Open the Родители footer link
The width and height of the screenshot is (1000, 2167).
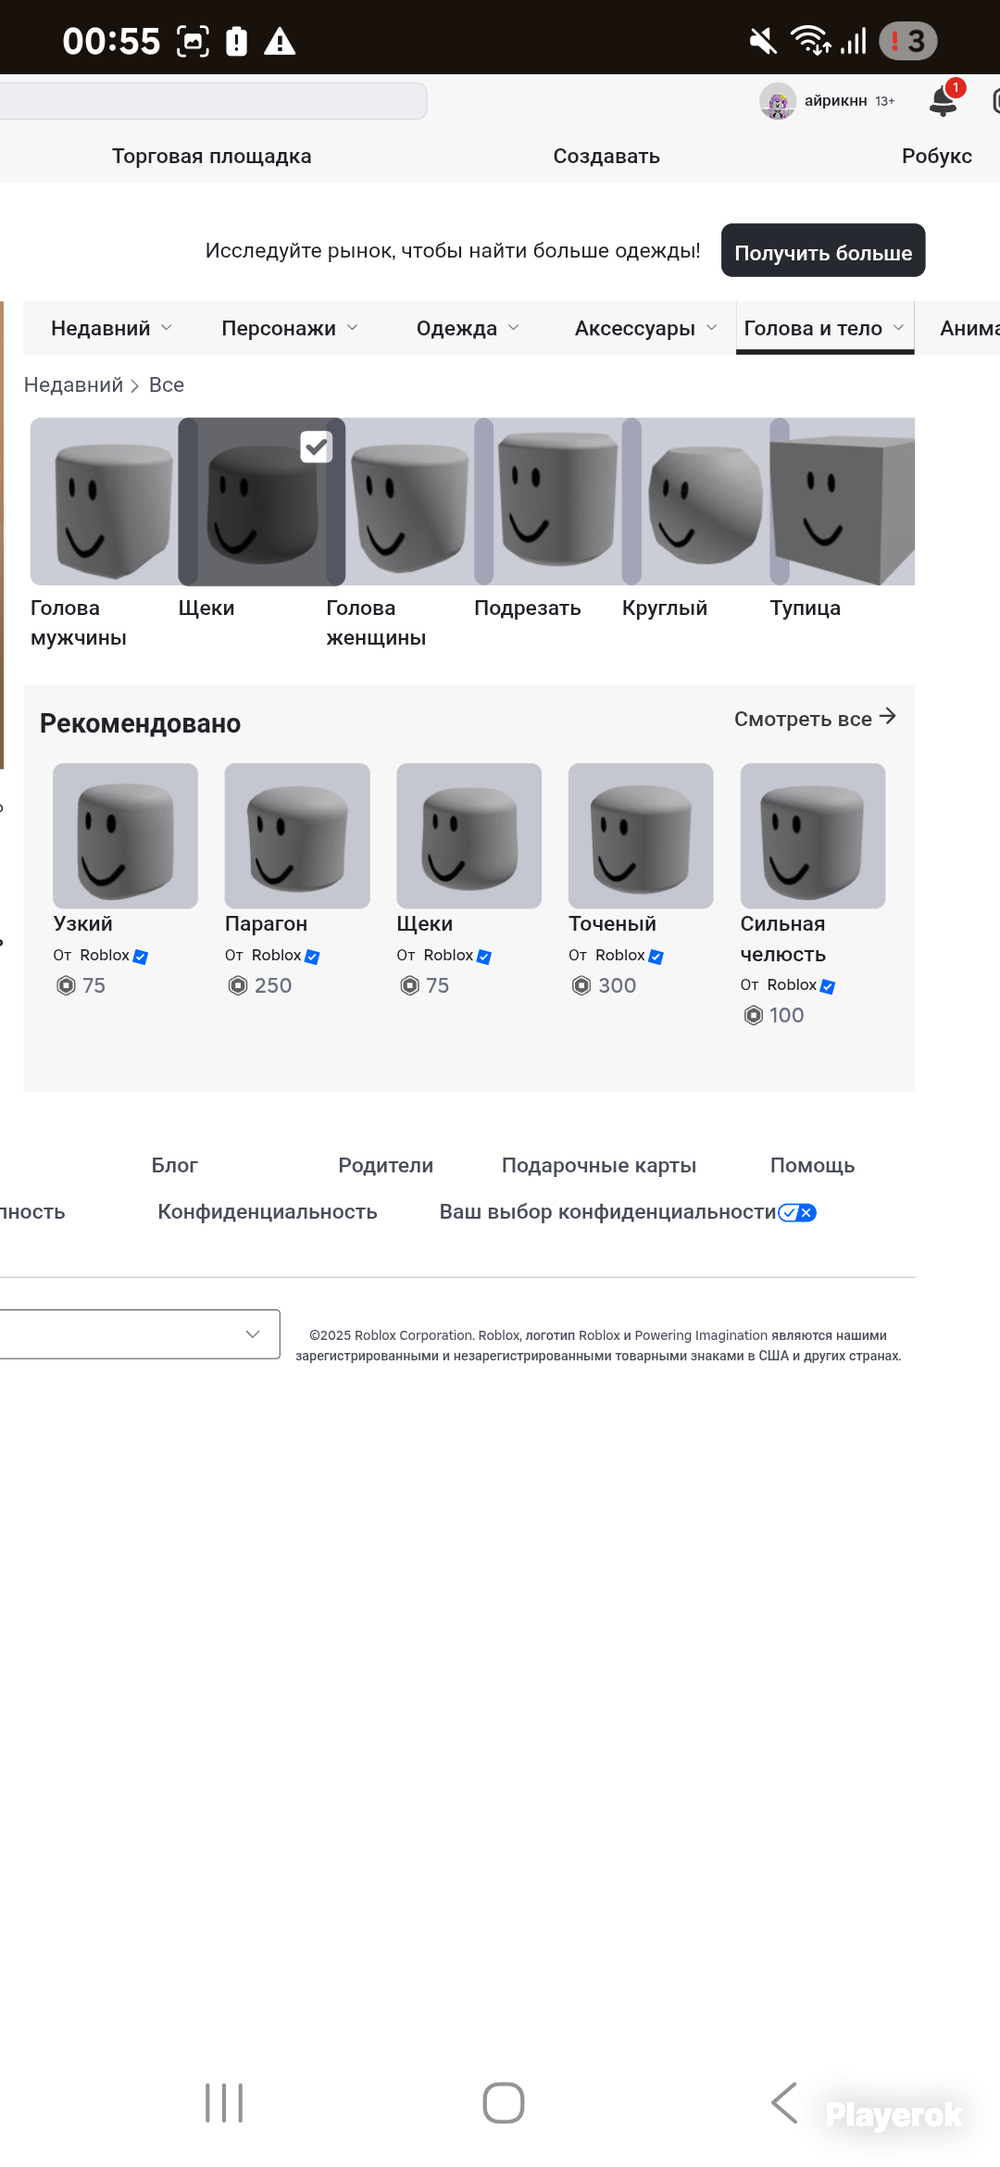[x=386, y=1165]
